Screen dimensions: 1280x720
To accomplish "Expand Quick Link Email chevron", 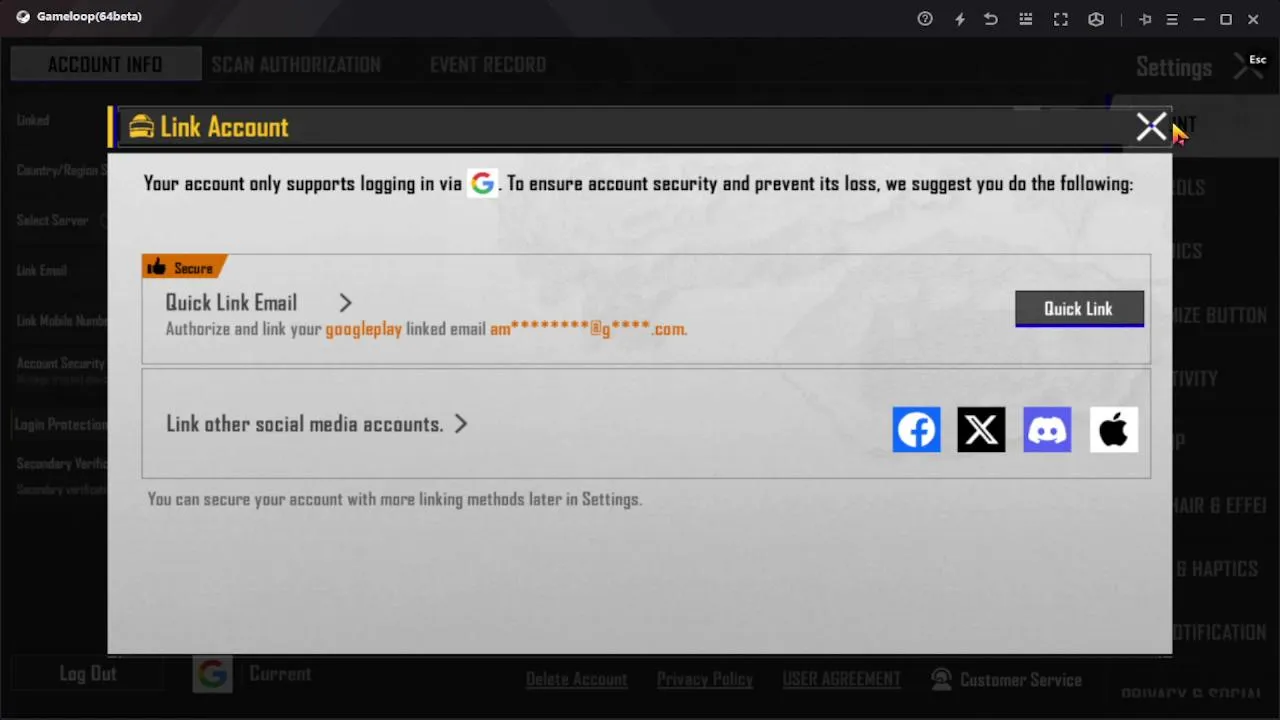I will point(345,303).
